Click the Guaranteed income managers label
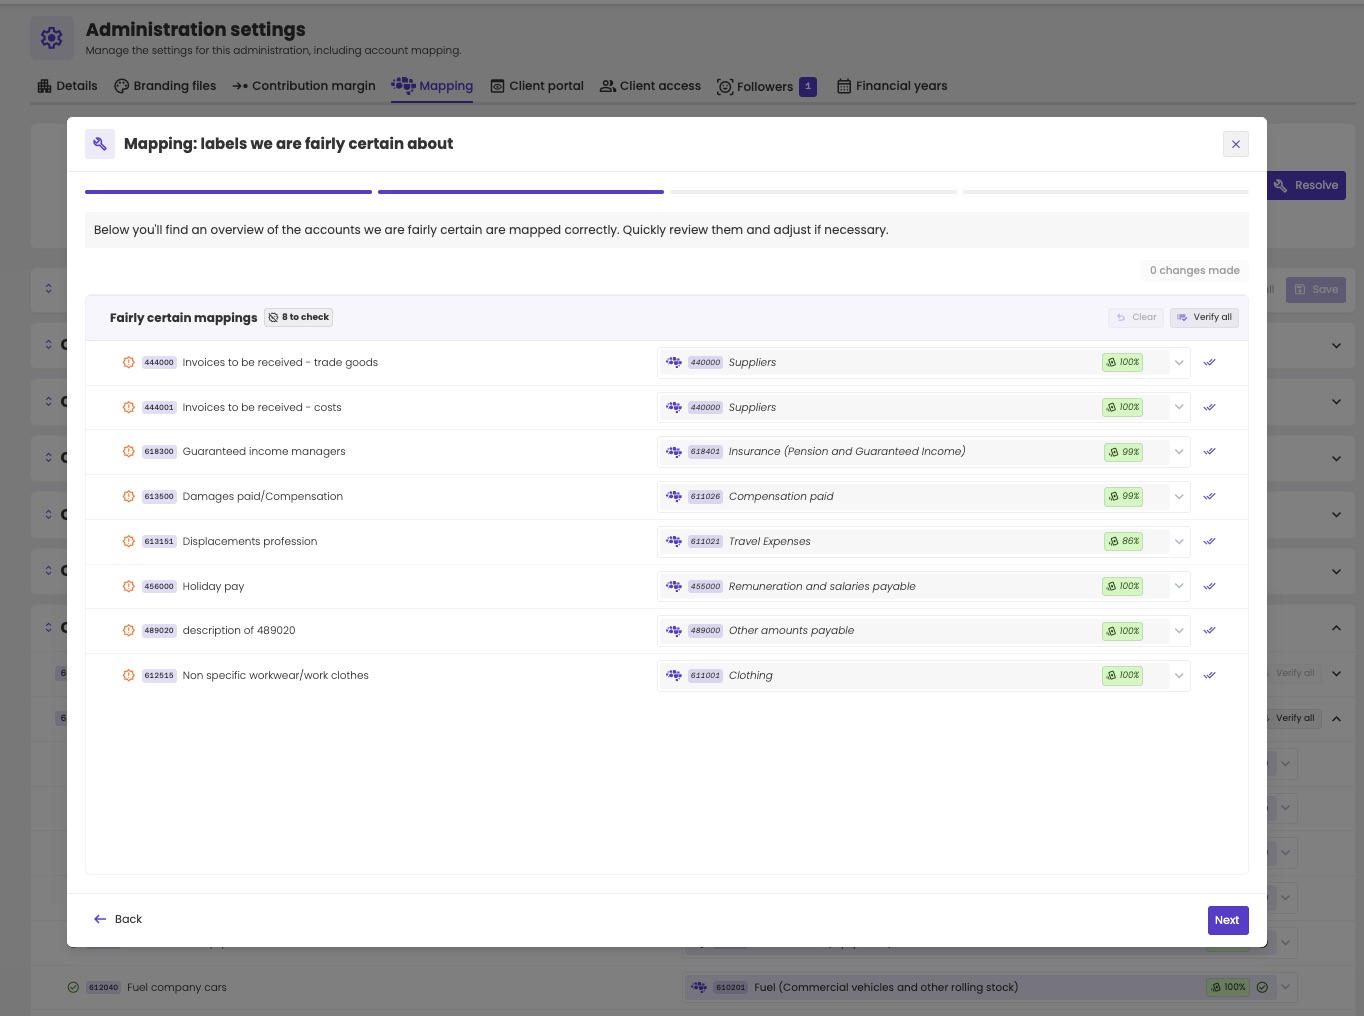The height and width of the screenshot is (1016, 1364). (x=264, y=452)
